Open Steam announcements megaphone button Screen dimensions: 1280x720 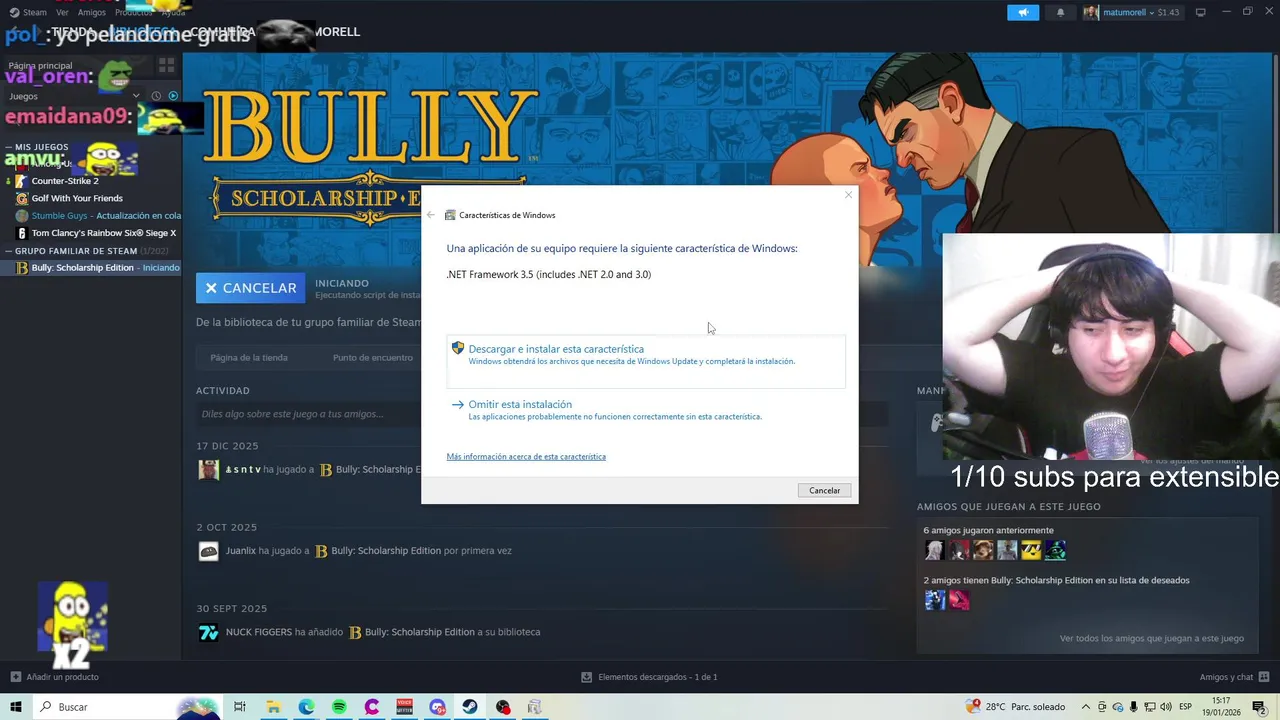point(1022,12)
